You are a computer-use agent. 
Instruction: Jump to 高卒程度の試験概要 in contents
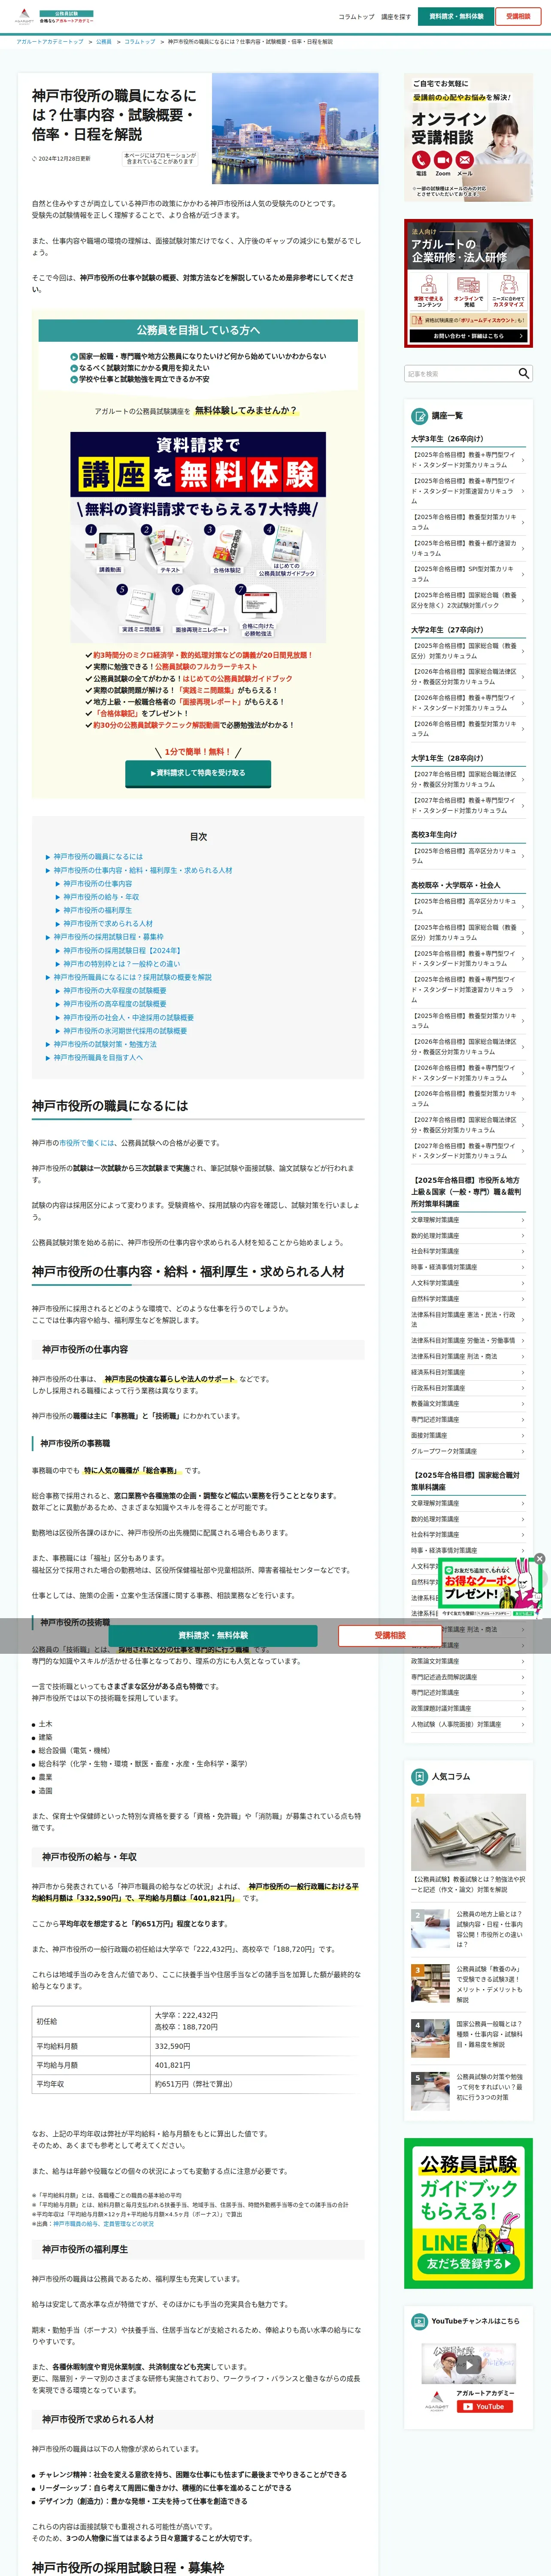click(115, 1004)
